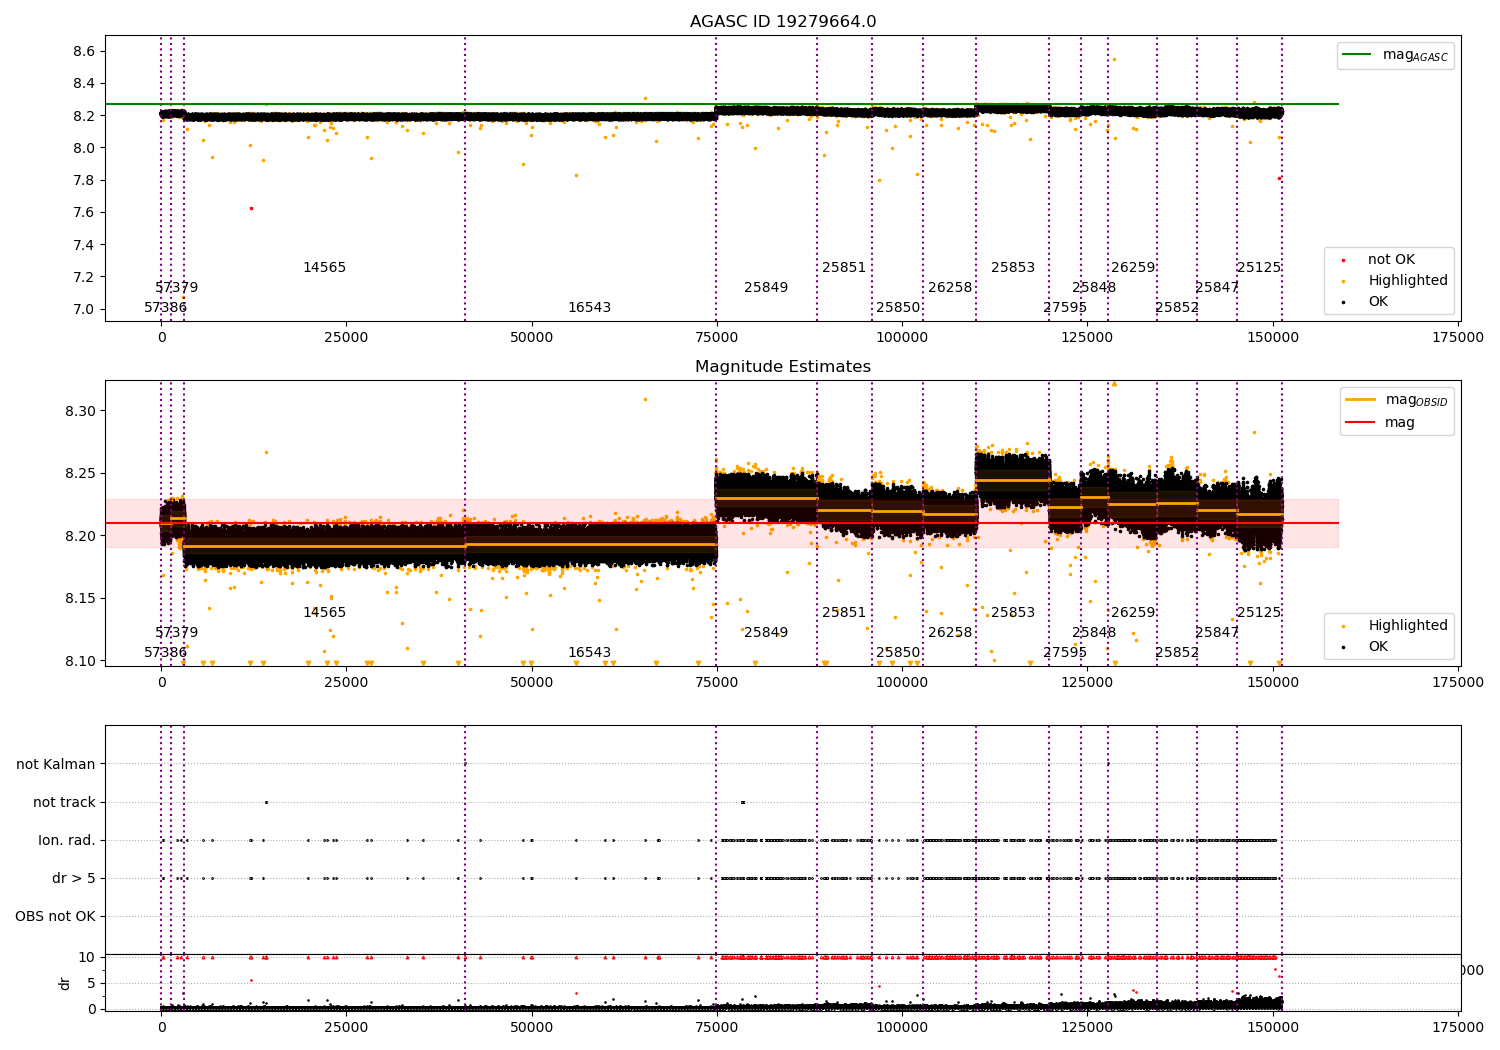The width and height of the screenshot is (1500, 1050).
Task: Click the 8.6 y-axis tick label
Action: [84, 51]
